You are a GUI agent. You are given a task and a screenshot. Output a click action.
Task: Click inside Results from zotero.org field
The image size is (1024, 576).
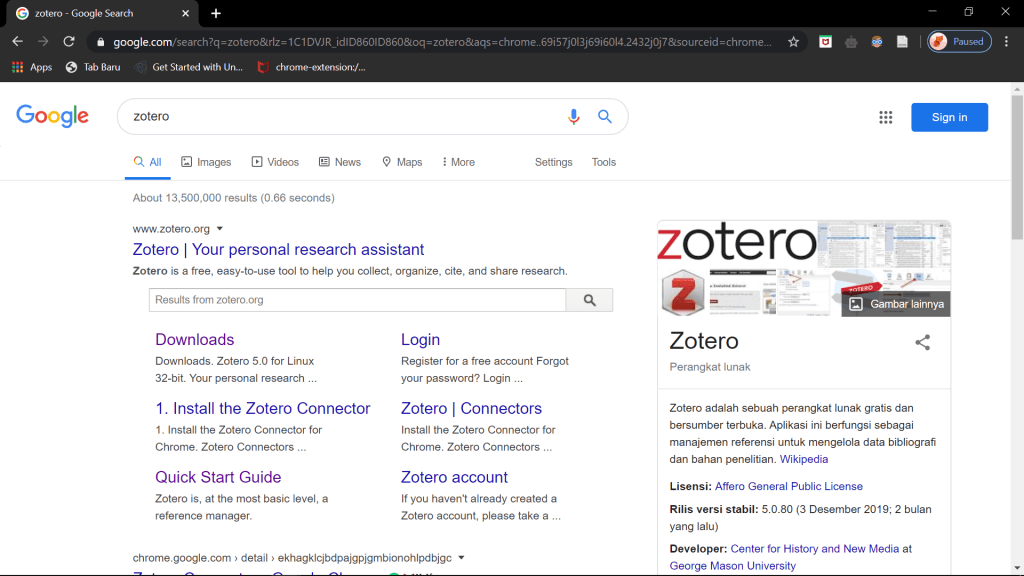[x=357, y=300]
